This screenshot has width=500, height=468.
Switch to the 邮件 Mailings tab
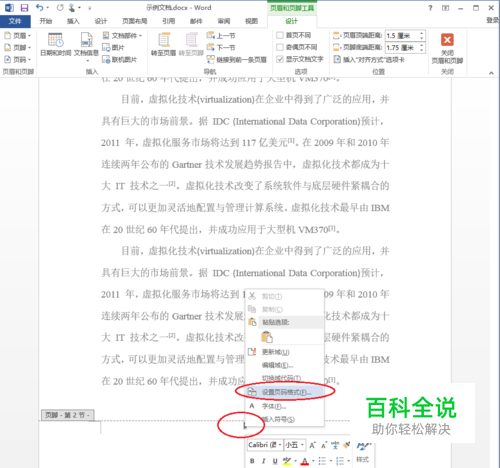pyautogui.click(x=196, y=21)
